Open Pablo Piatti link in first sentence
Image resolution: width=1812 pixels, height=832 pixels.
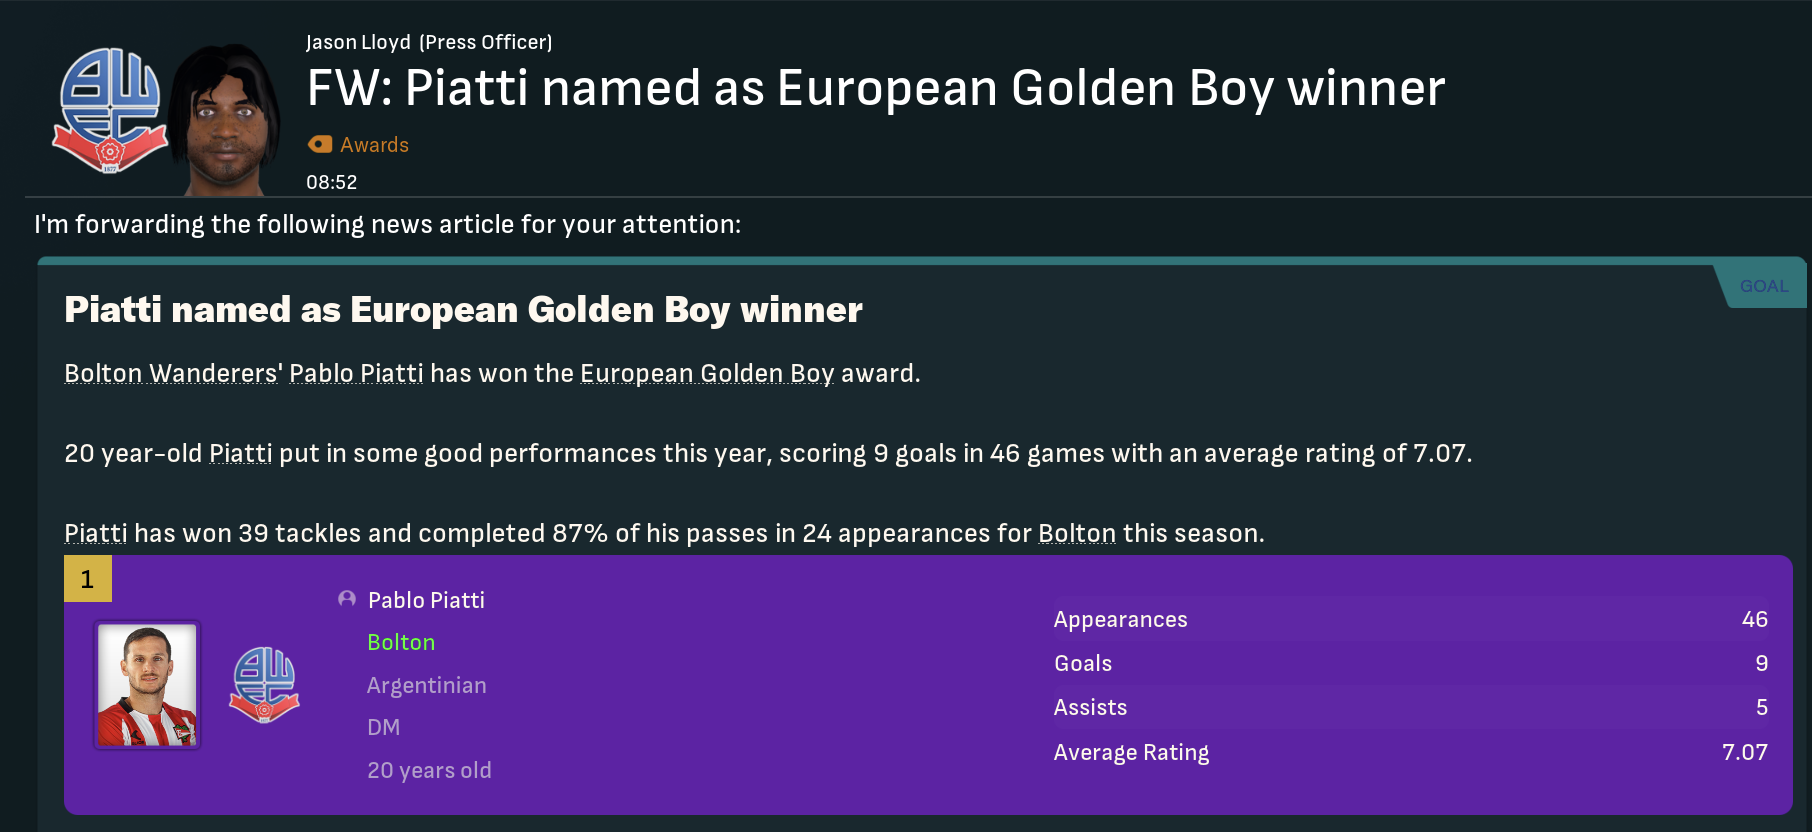click(356, 374)
